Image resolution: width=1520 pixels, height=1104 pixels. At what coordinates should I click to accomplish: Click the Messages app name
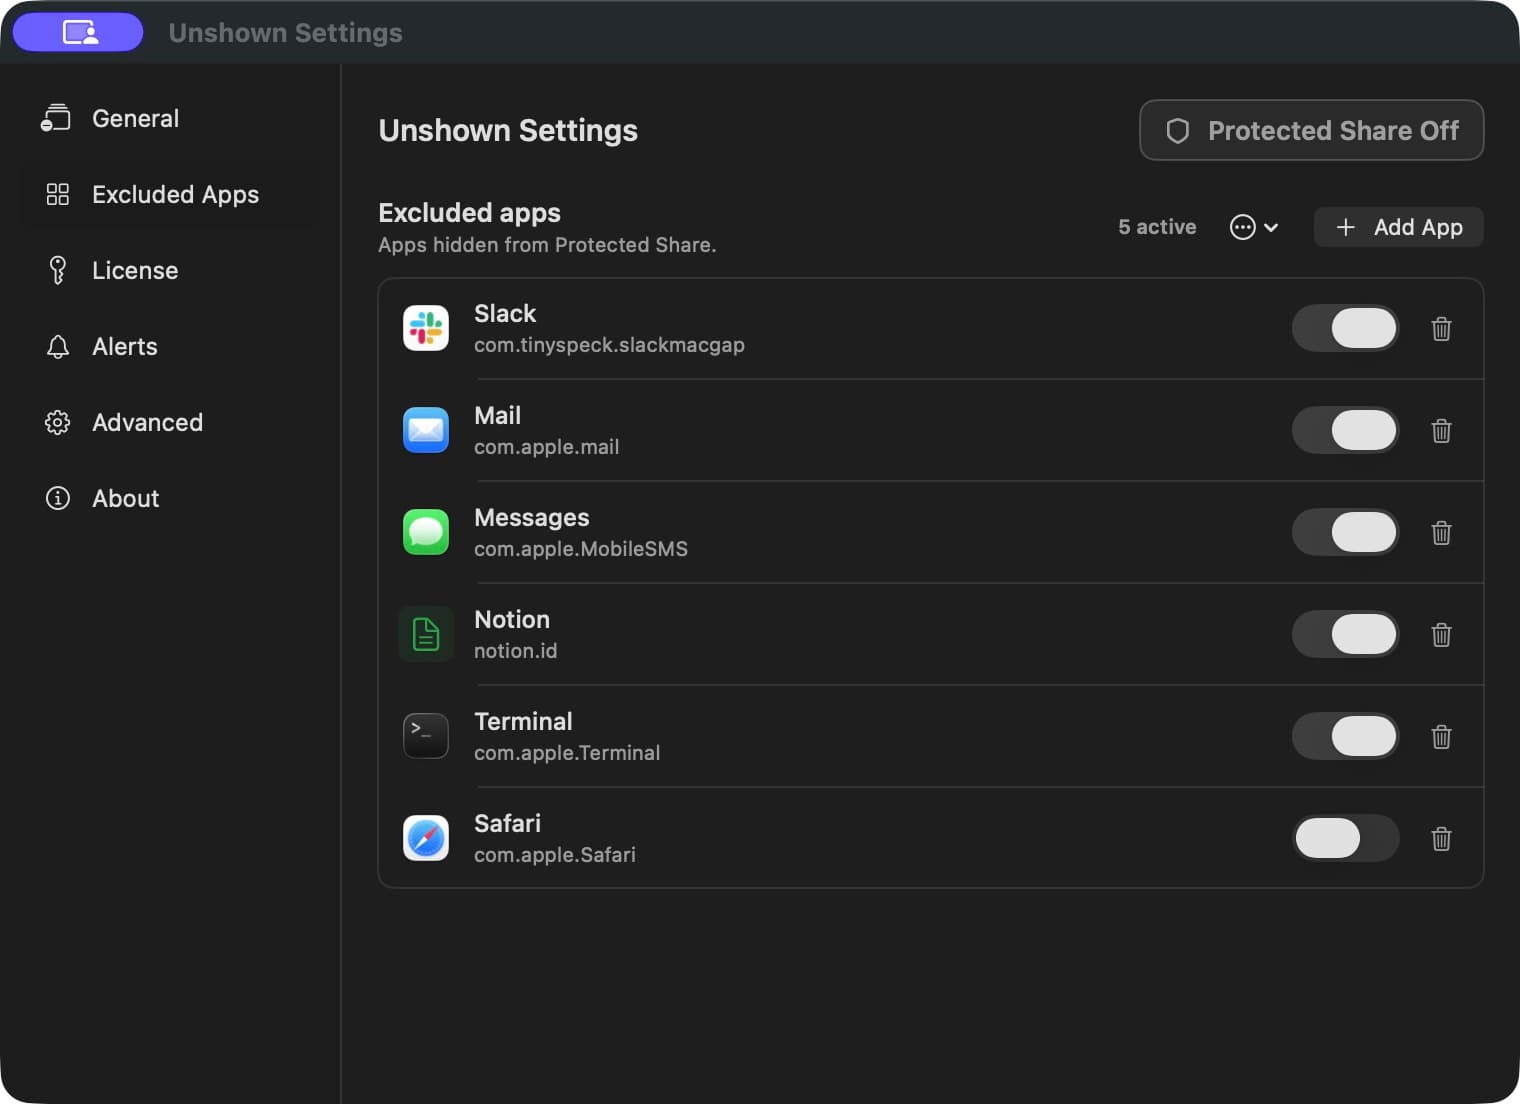coord(532,517)
